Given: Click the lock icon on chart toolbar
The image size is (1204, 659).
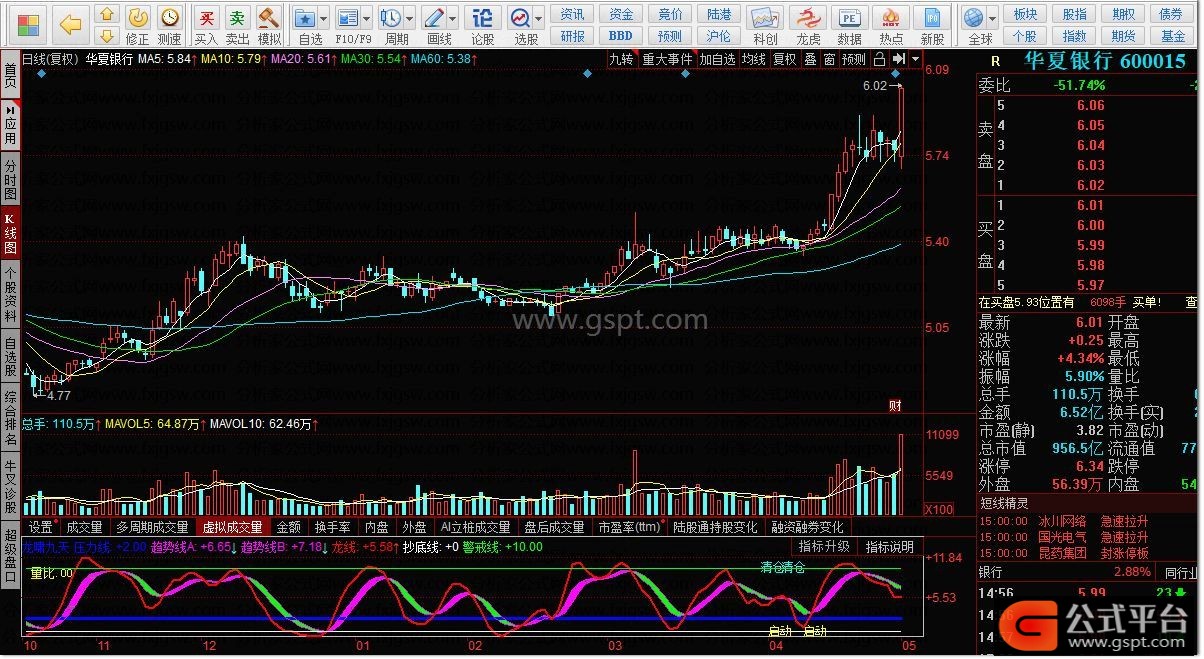Looking at the screenshot, I should (x=877, y=59).
